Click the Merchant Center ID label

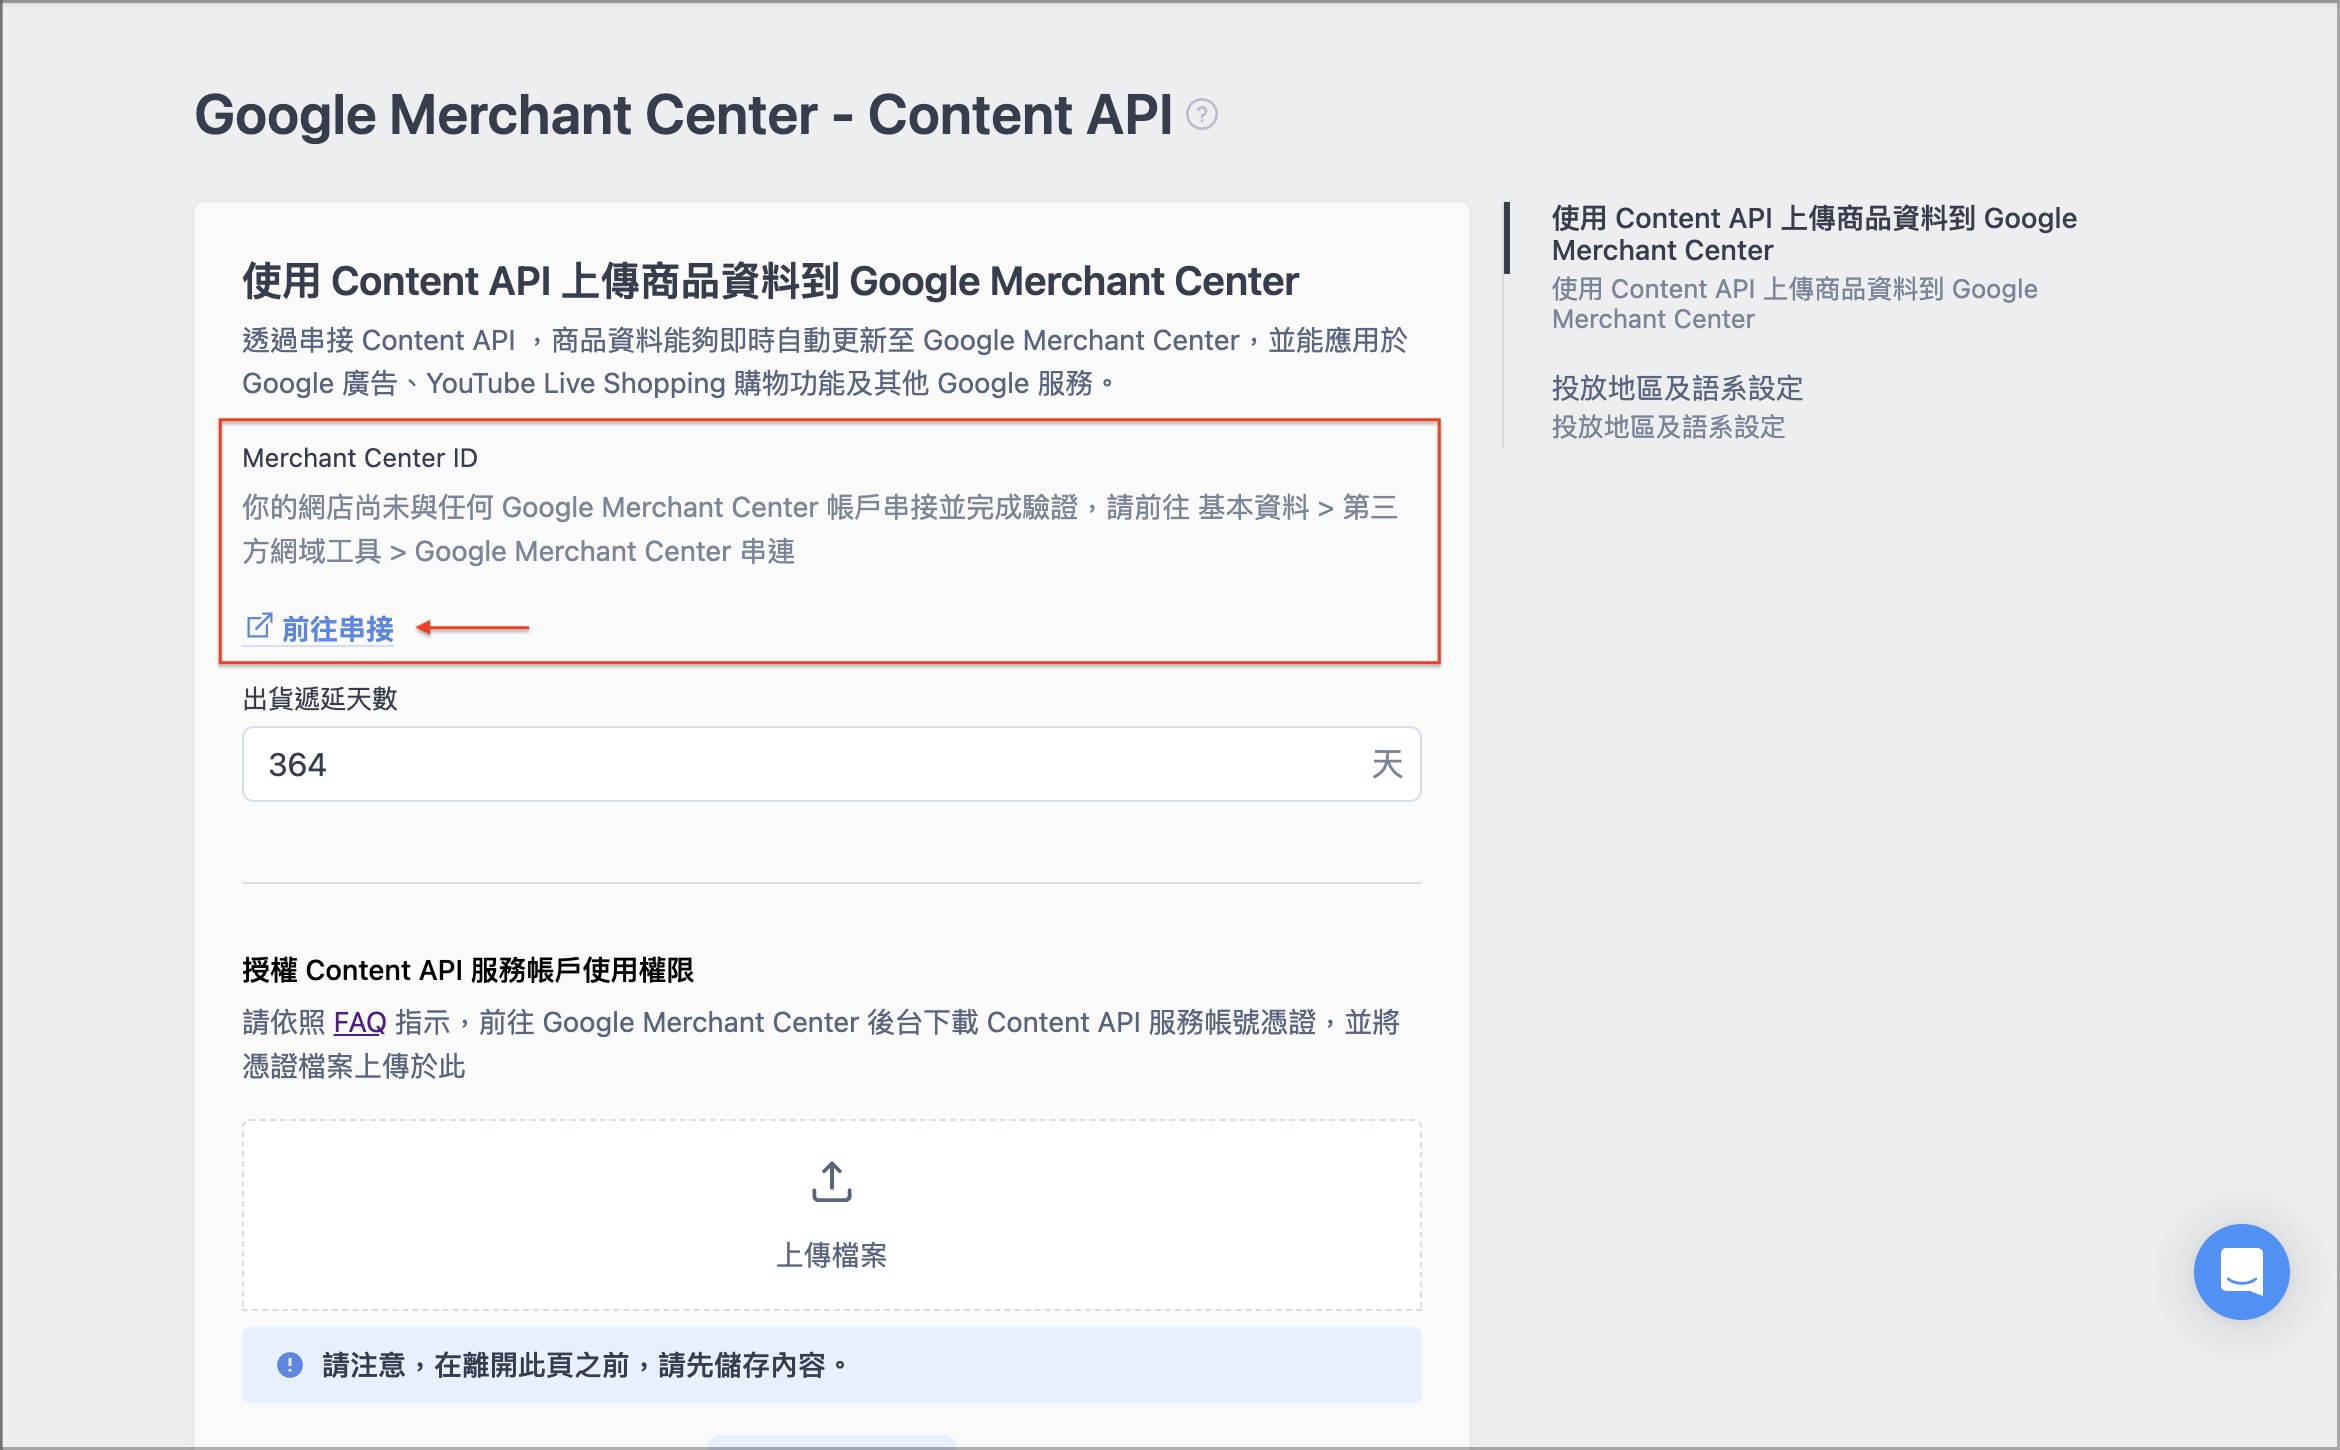pos(360,458)
